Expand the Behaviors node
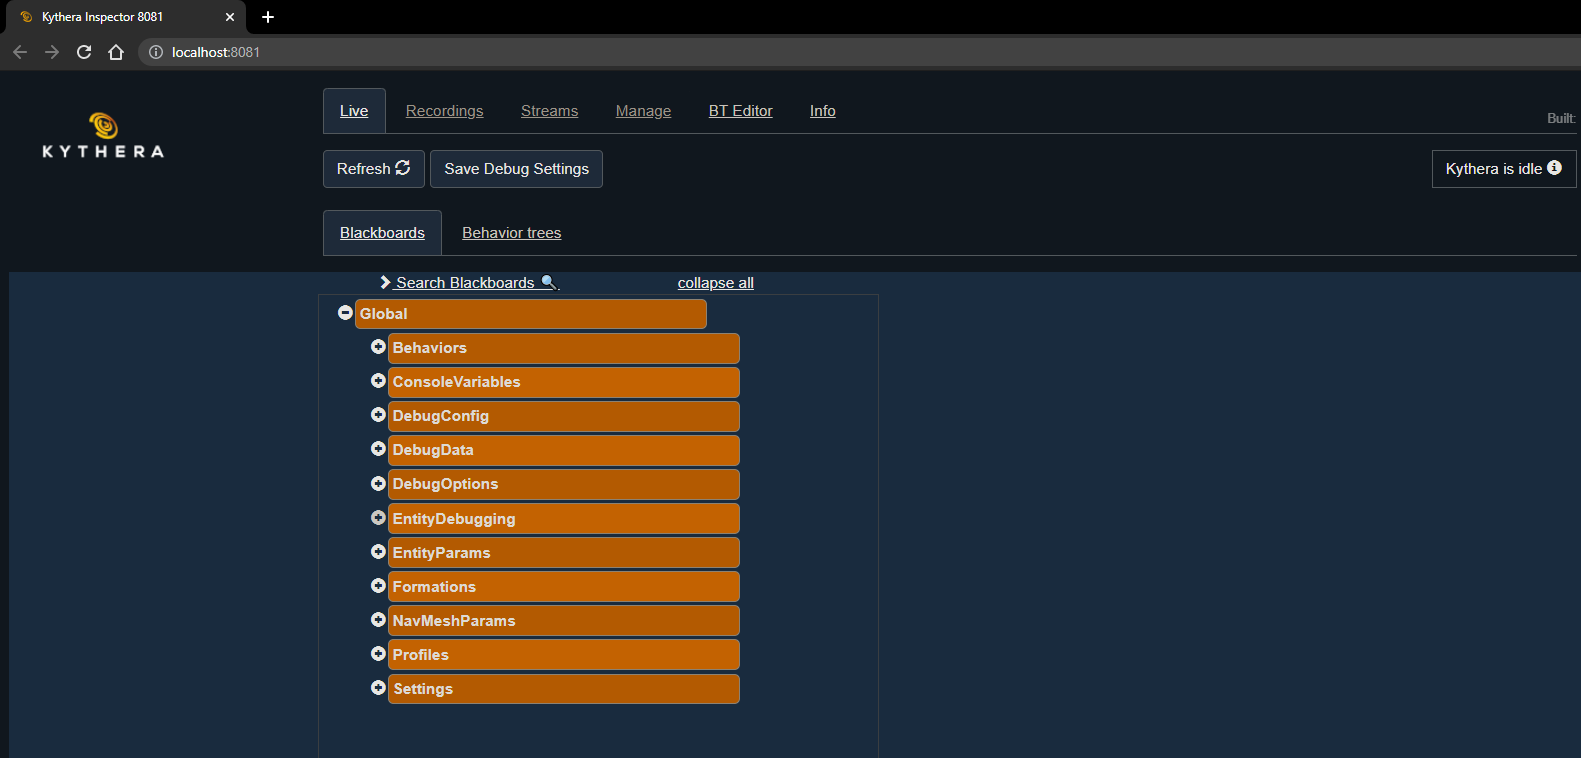This screenshot has width=1581, height=758. (378, 347)
